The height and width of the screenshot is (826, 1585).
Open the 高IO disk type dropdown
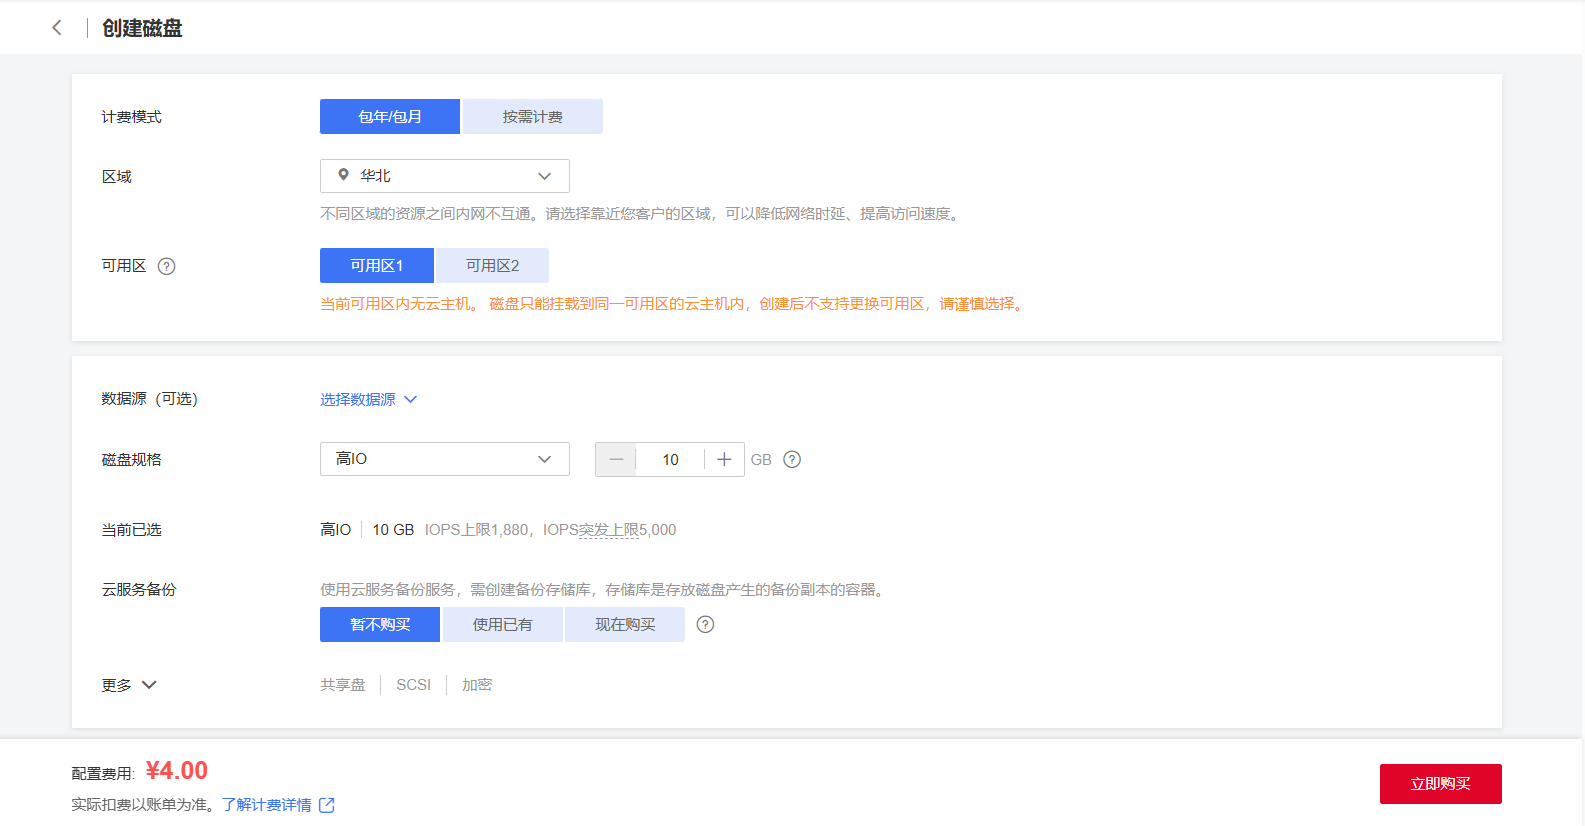pyautogui.click(x=445, y=459)
